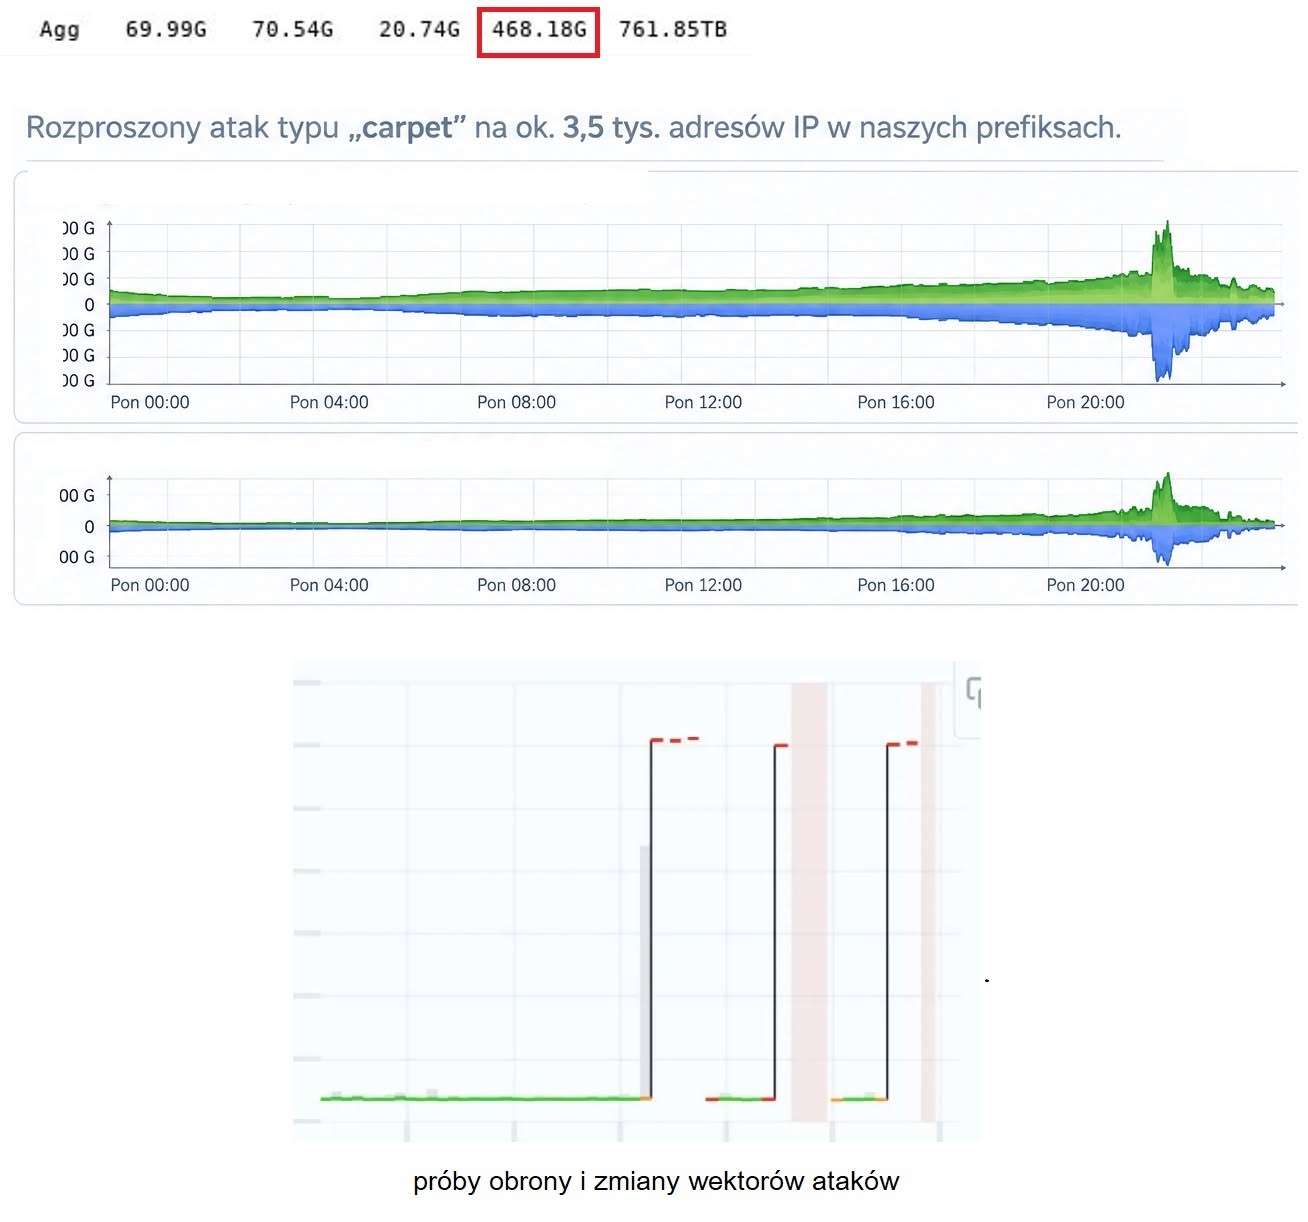This screenshot has height=1222, width=1308.
Task: Click Pon 20:00 label on lower traffic chart
Action: 1085,585
